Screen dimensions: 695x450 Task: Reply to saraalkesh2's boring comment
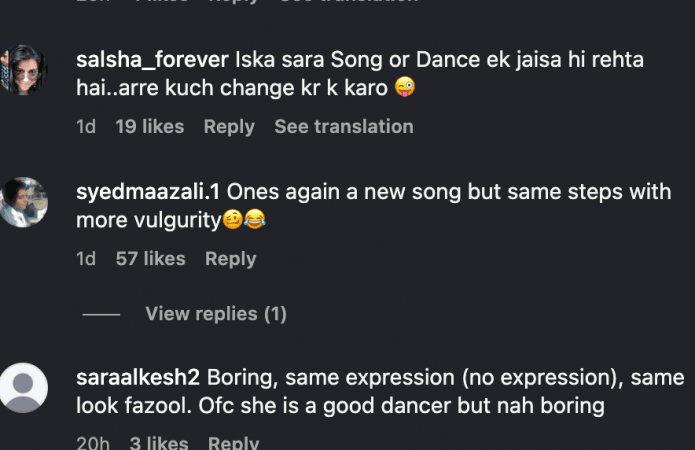coord(233,443)
